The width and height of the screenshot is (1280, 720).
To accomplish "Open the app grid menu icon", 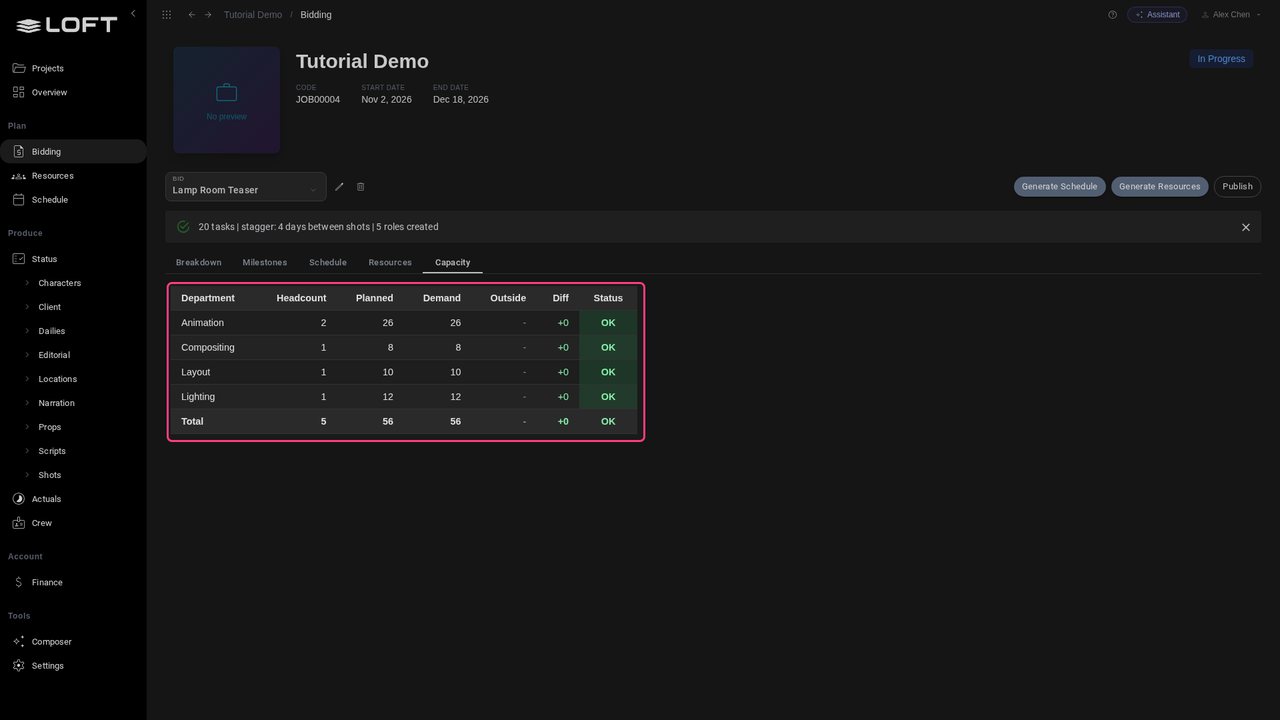I will [166, 15].
